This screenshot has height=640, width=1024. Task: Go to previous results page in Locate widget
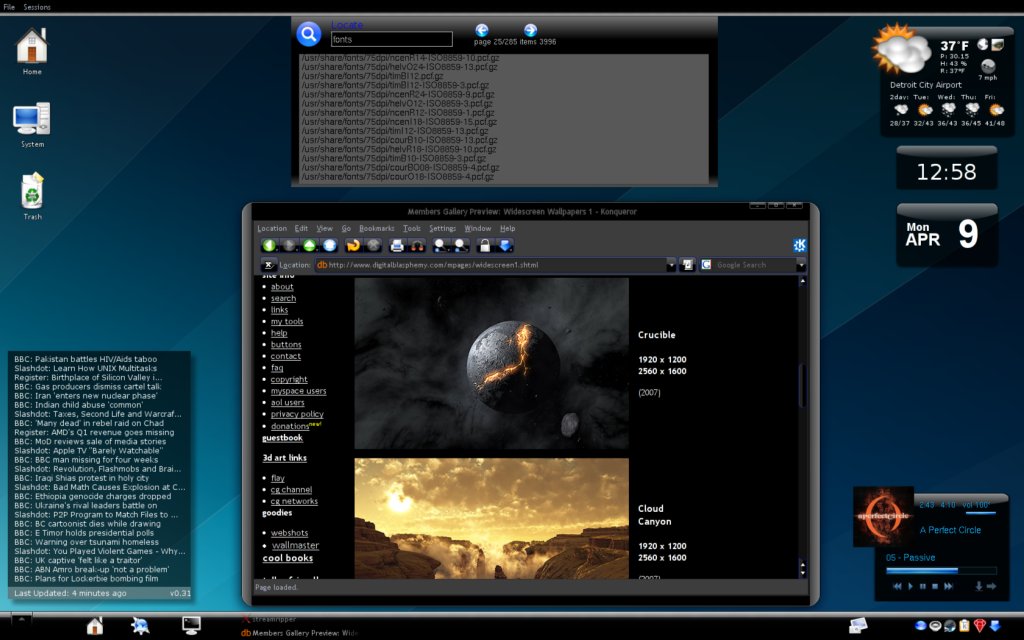click(x=482, y=30)
